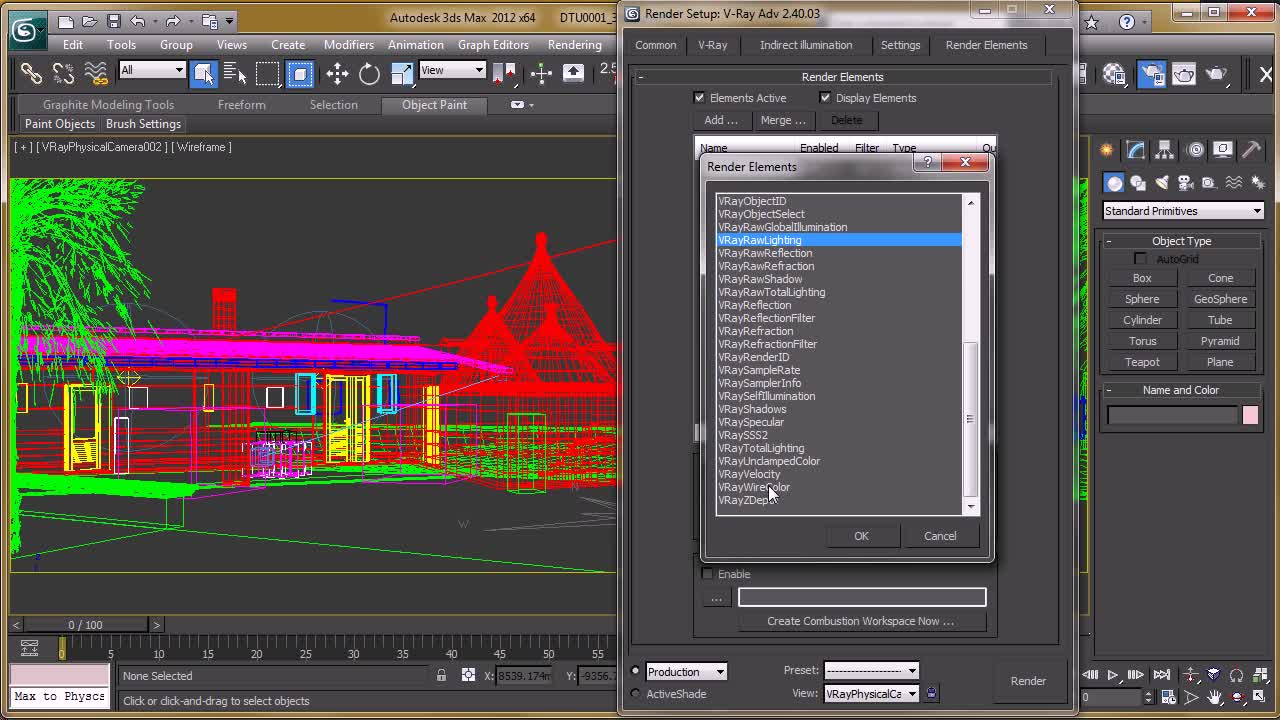This screenshot has height=720, width=1280.
Task: Open Select by Name list icon
Action: pos(235,73)
